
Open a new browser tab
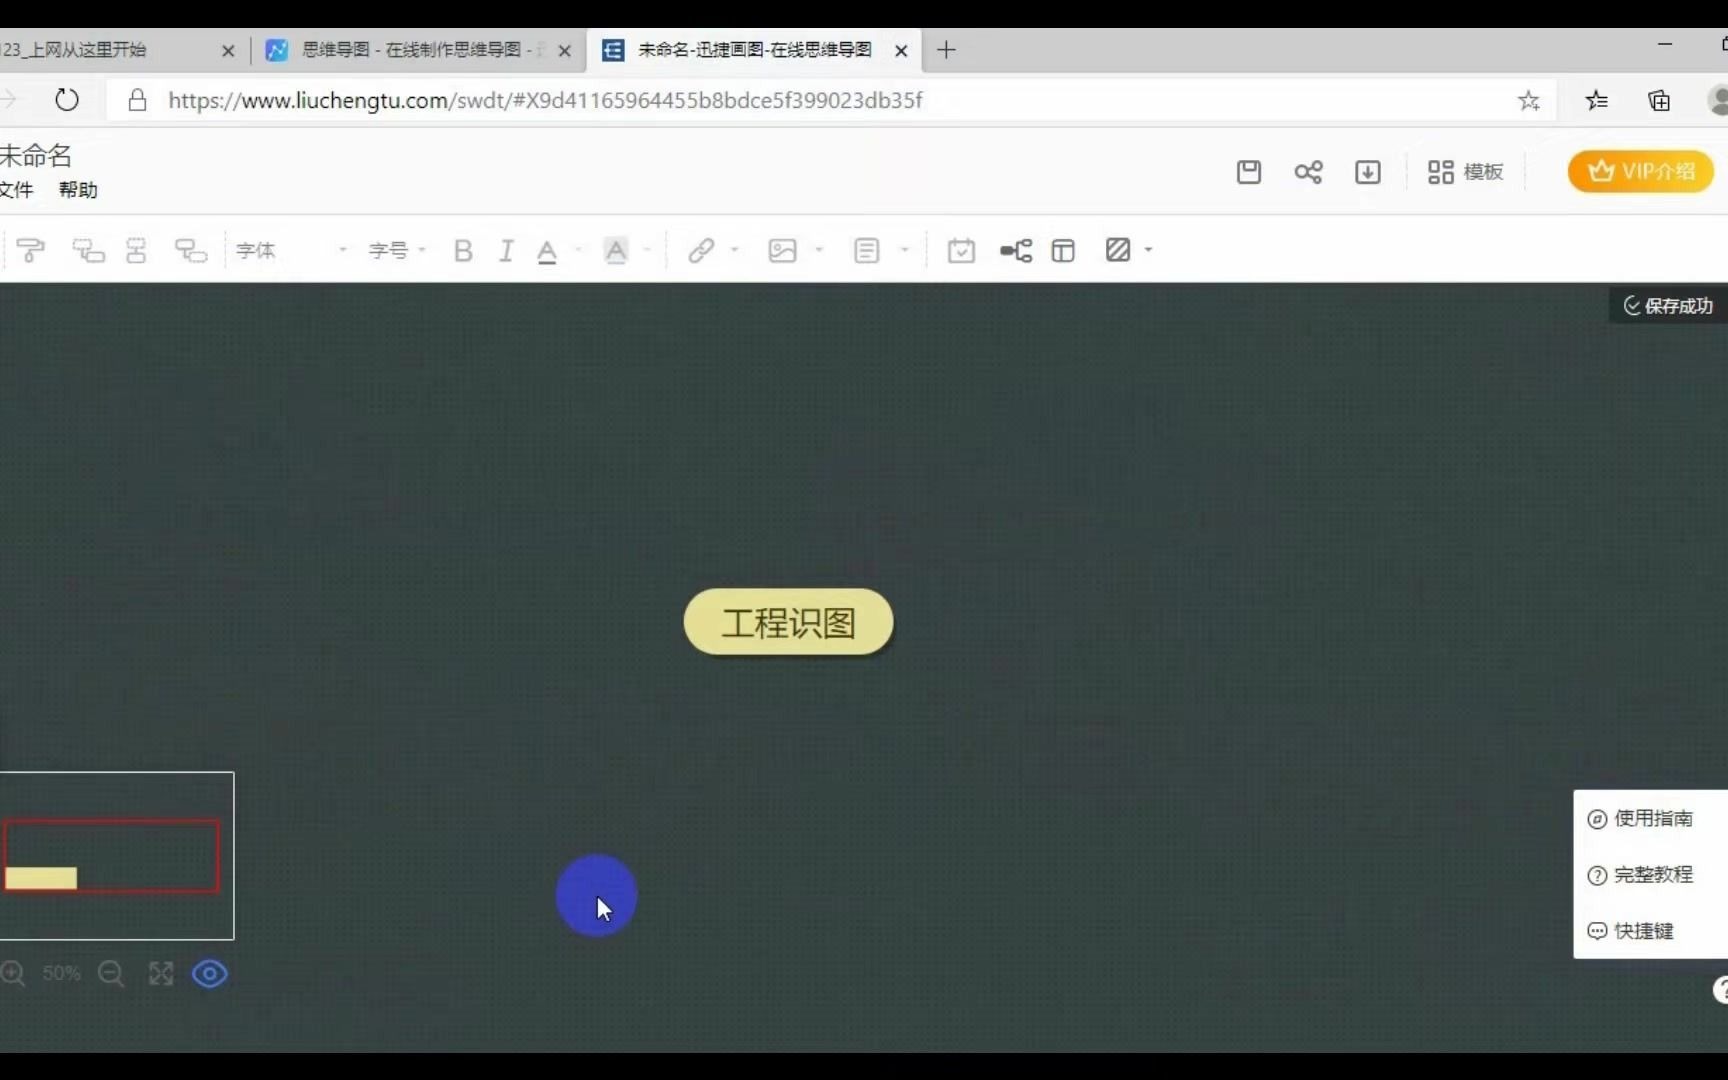click(x=946, y=50)
